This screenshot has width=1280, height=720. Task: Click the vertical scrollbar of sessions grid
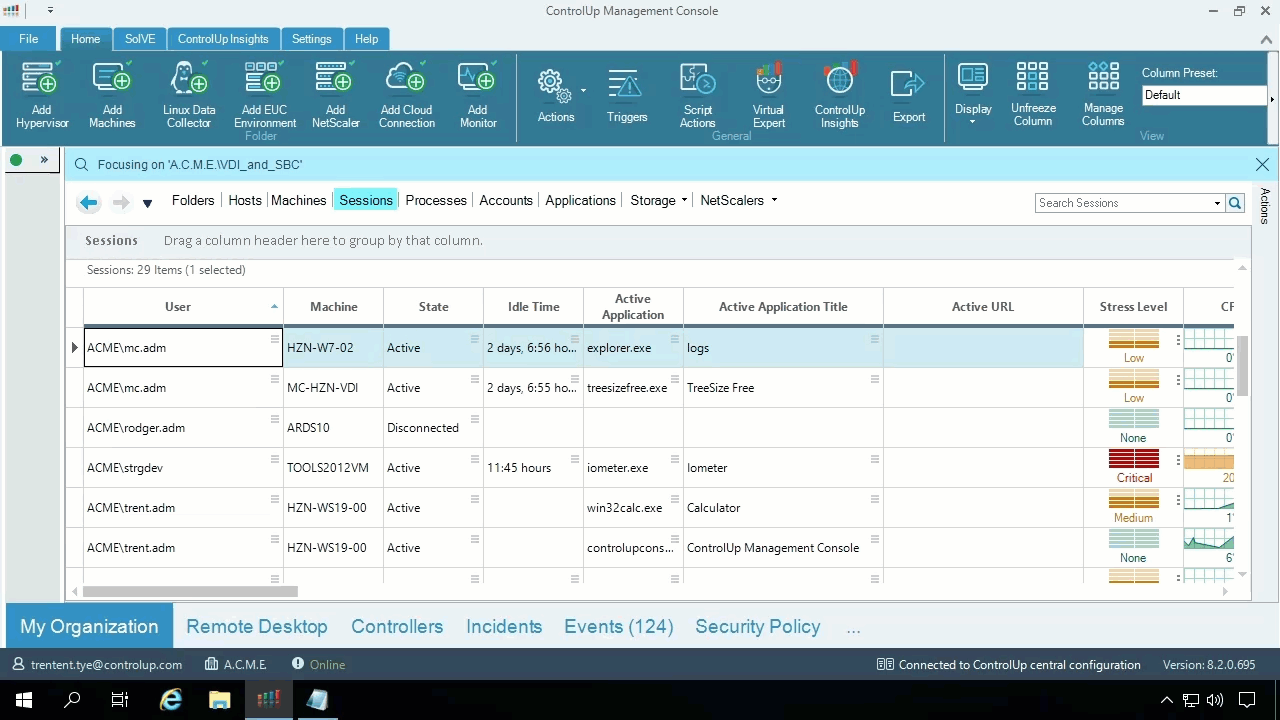[1243, 365]
